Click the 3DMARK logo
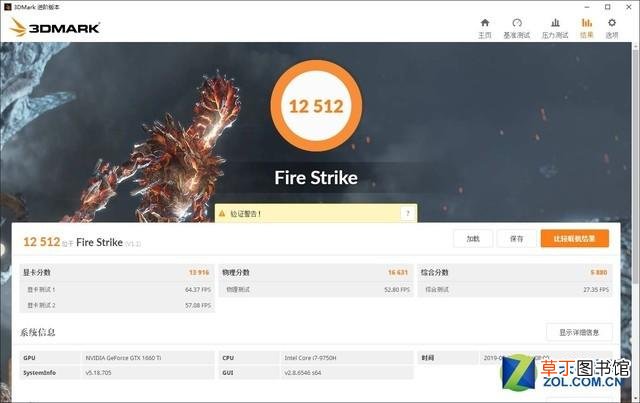Viewport: 640px width, 403px height. tap(55, 27)
